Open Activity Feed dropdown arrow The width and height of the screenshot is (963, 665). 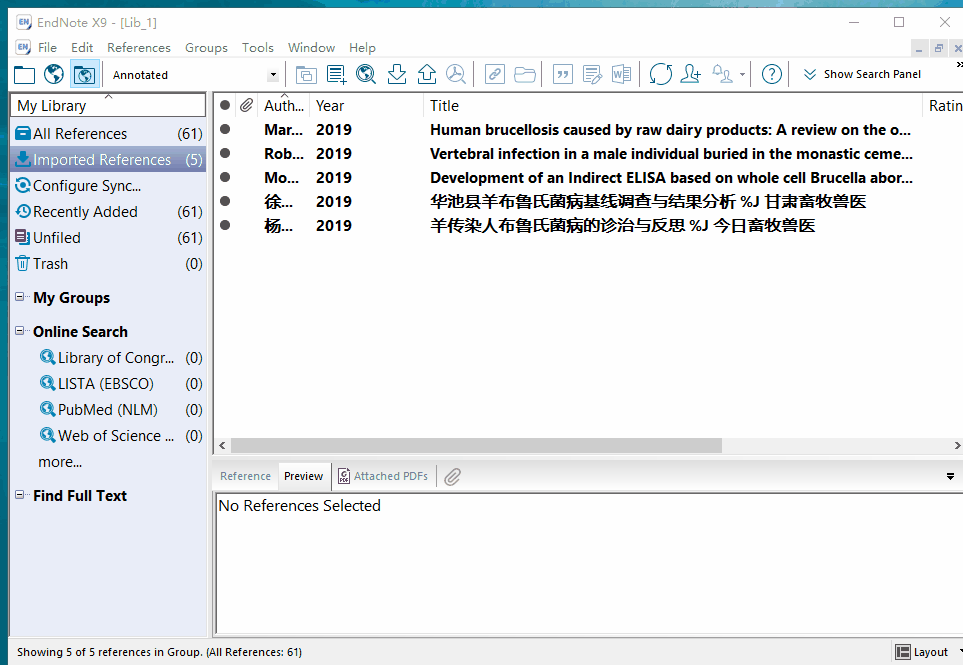743,75
